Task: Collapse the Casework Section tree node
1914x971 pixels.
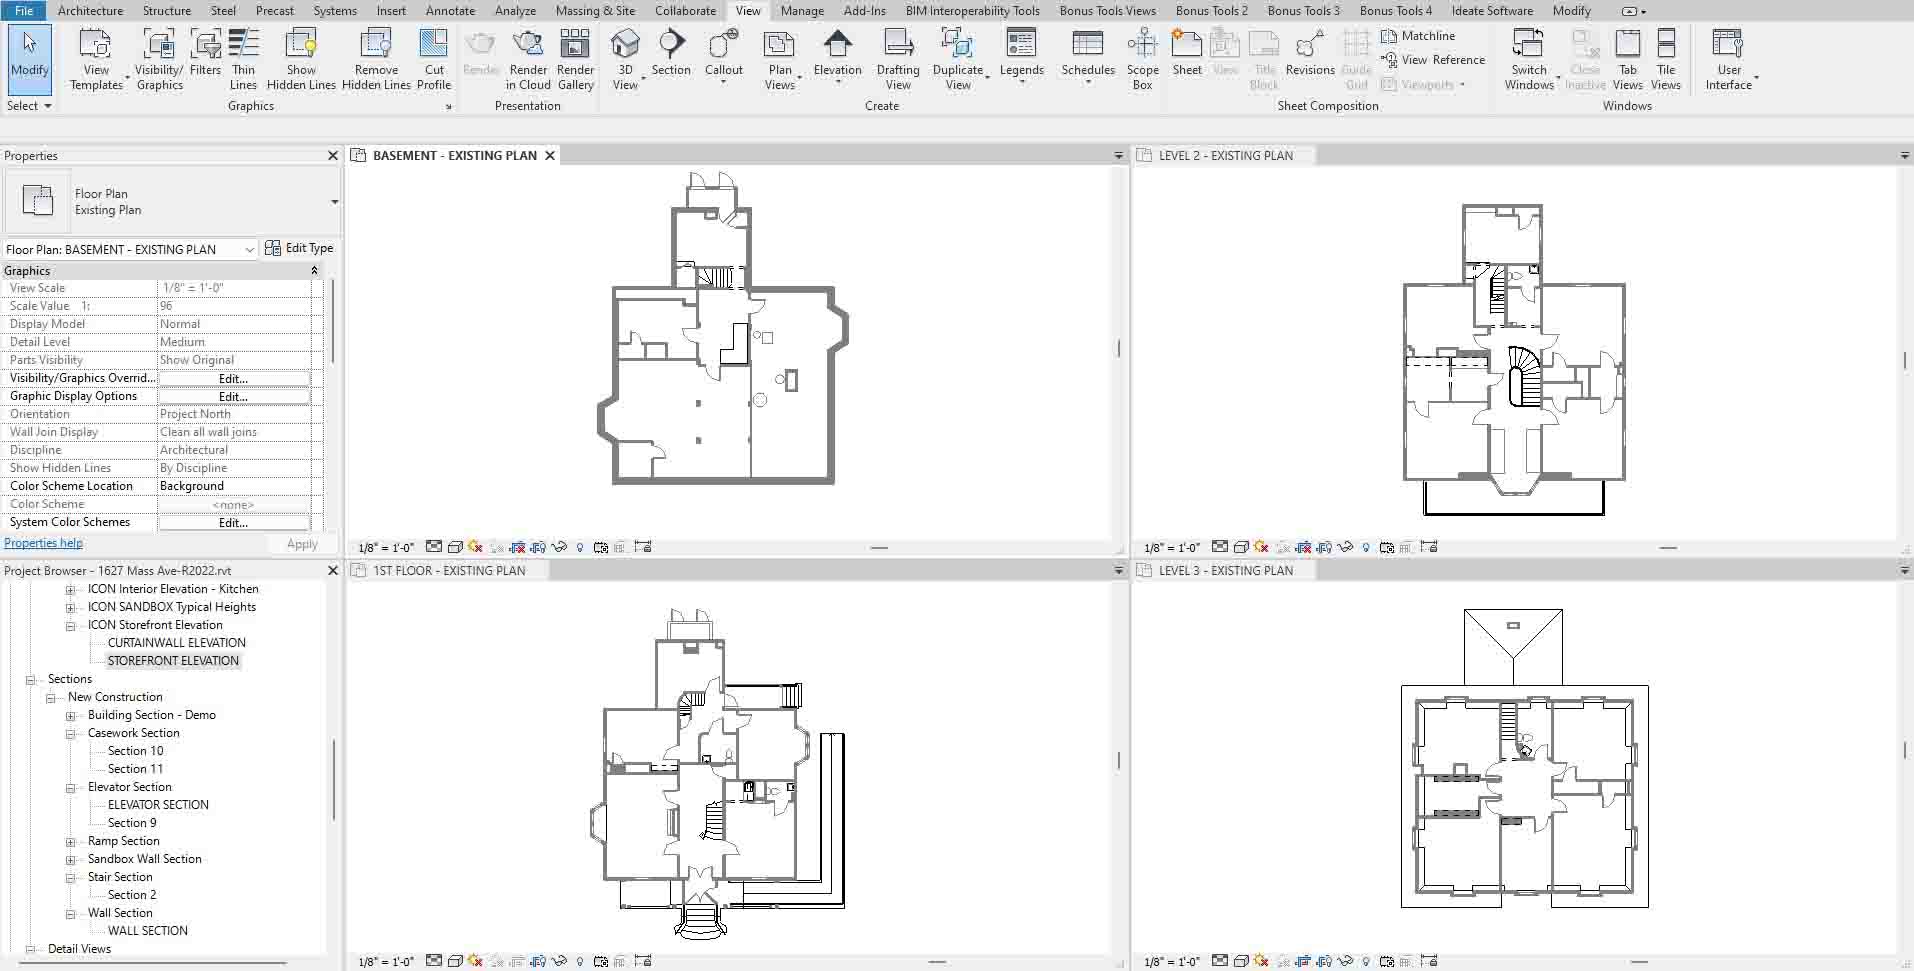Action: 71,733
